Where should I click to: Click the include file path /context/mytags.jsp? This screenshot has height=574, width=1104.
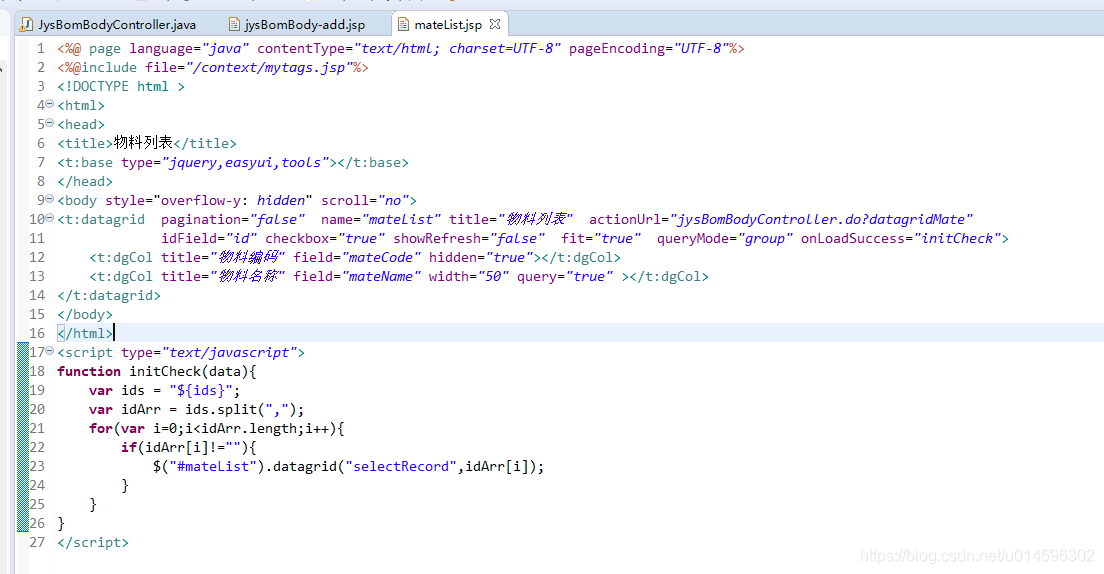click(x=269, y=68)
